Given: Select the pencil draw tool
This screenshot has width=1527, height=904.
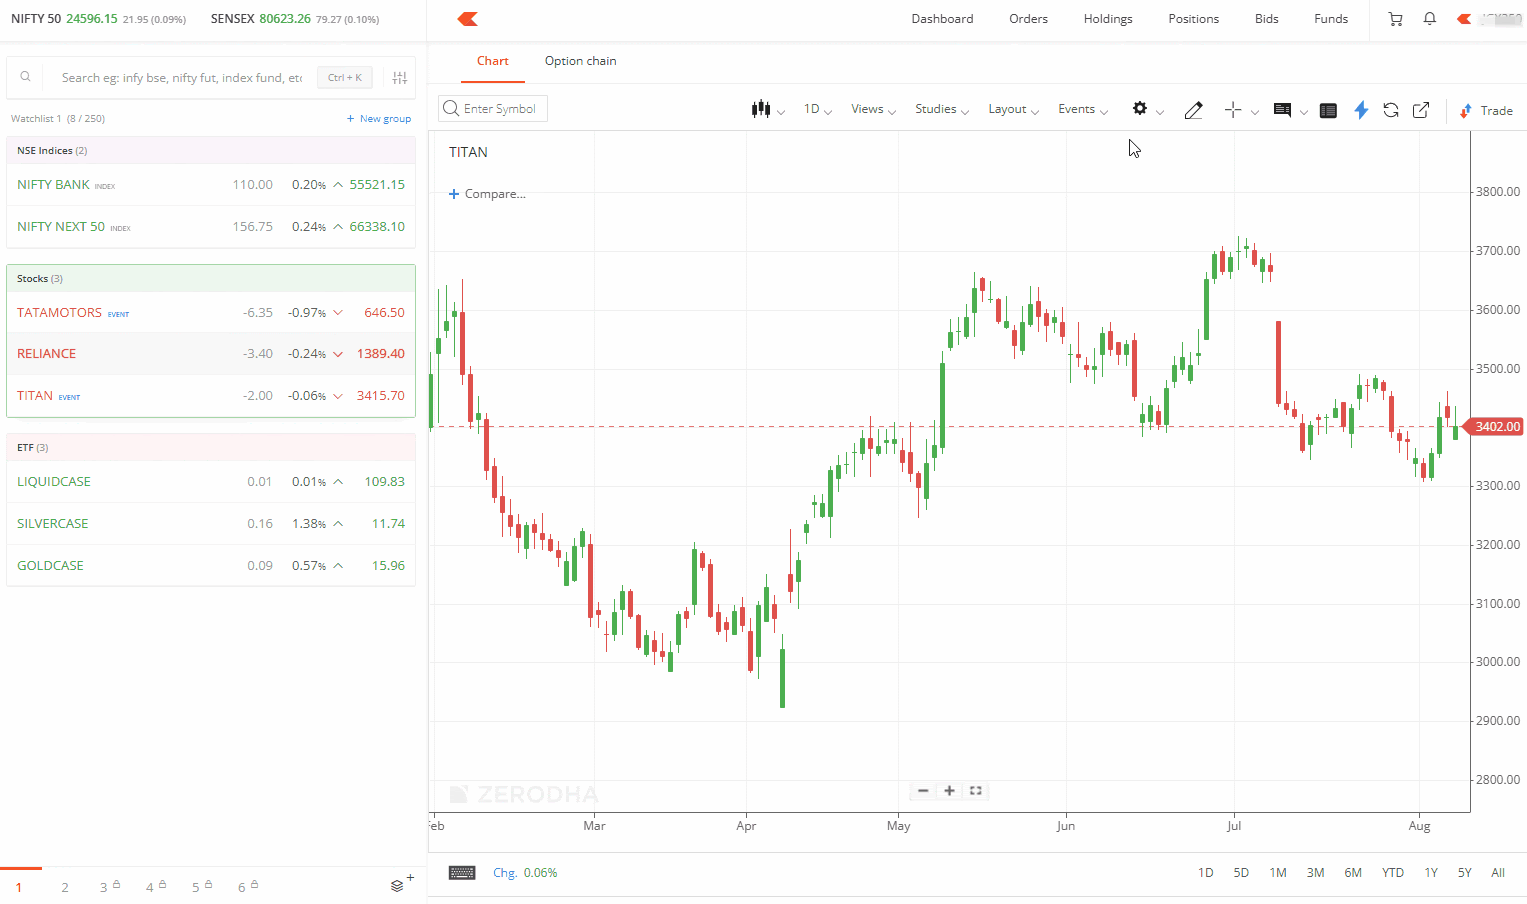Looking at the screenshot, I should (x=1193, y=110).
